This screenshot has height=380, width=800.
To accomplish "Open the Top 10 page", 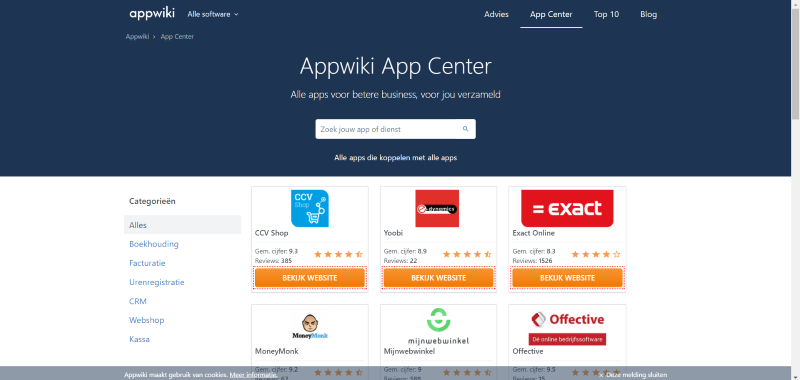I will click(606, 14).
